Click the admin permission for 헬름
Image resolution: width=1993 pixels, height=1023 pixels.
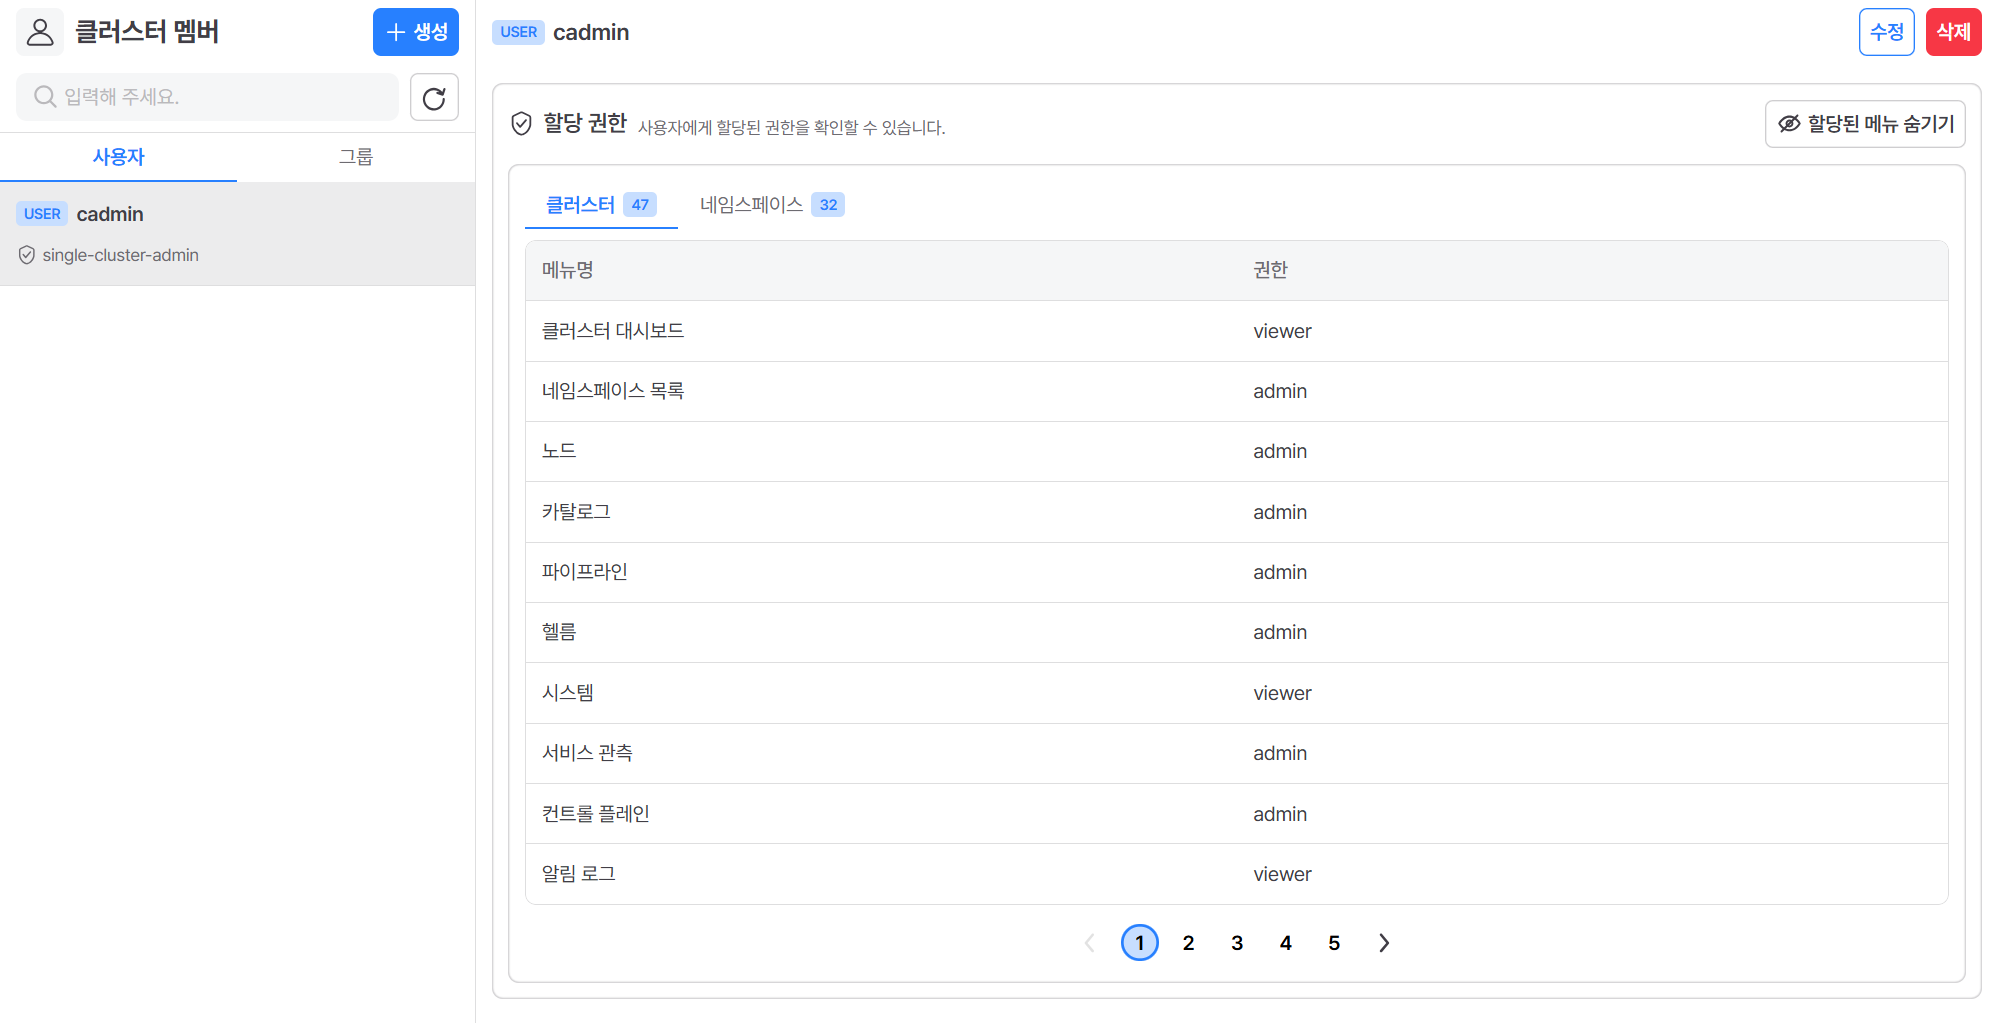click(1280, 632)
